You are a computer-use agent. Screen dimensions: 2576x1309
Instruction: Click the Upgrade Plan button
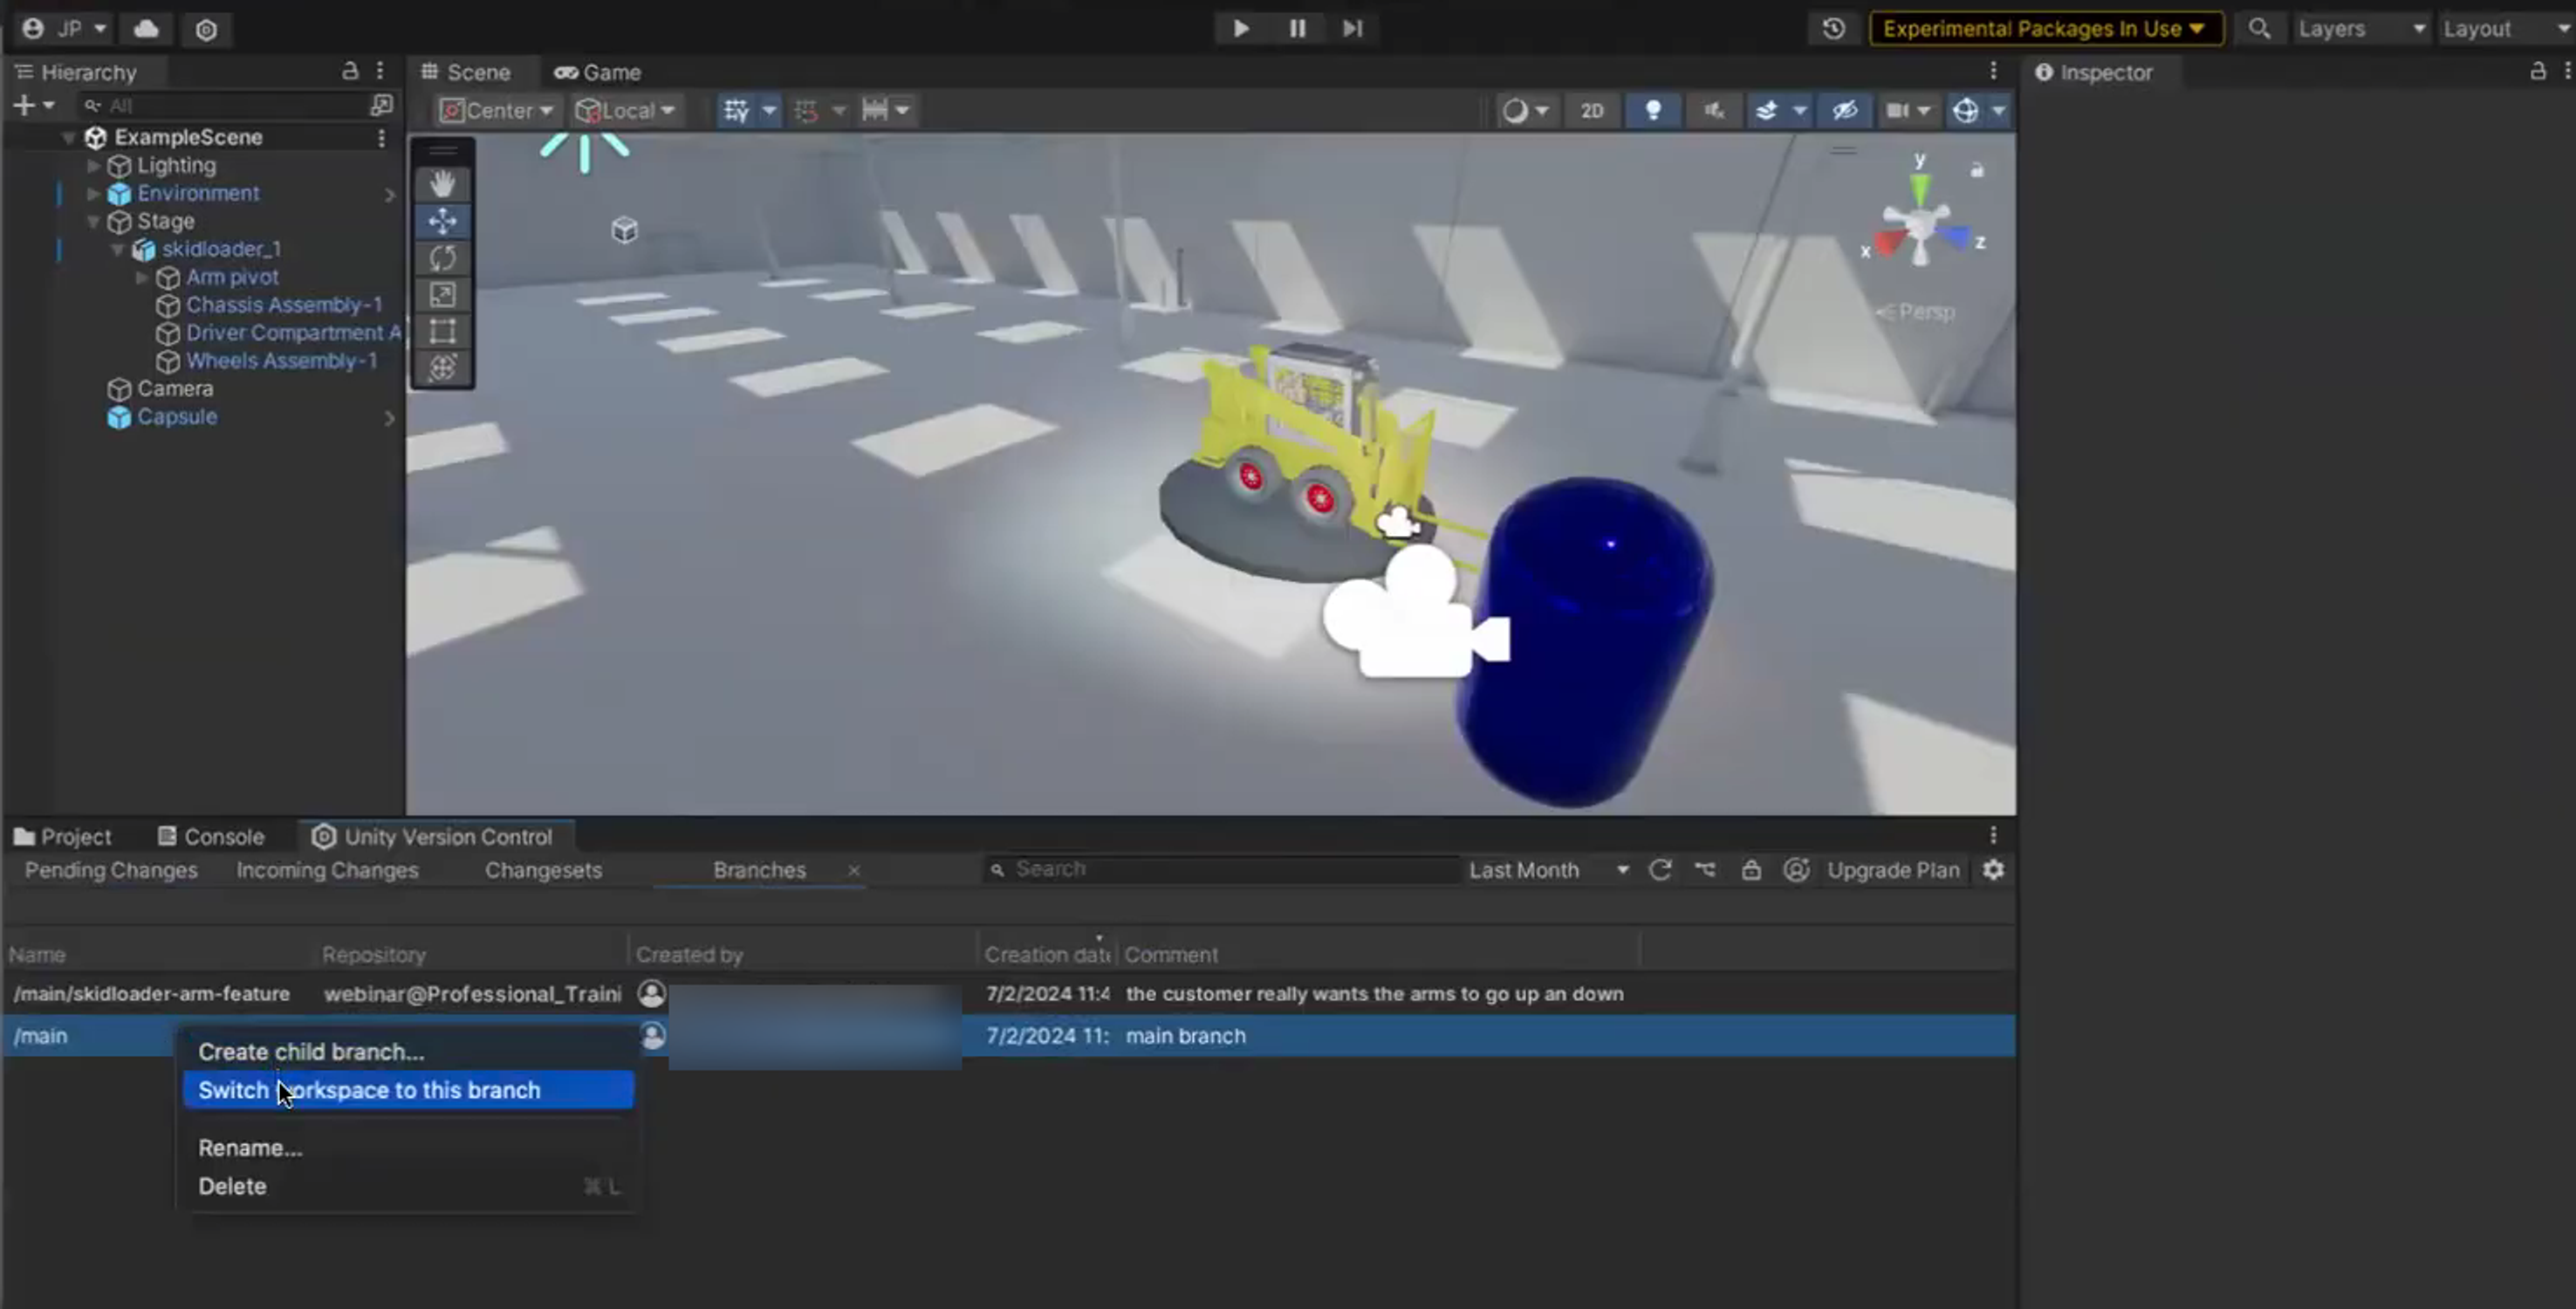point(1893,870)
